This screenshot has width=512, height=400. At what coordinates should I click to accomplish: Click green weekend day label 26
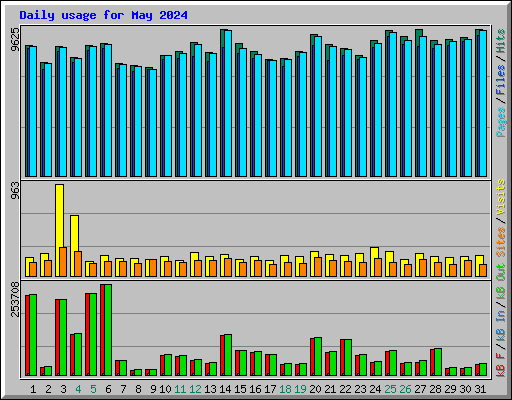pyautogui.click(x=405, y=389)
